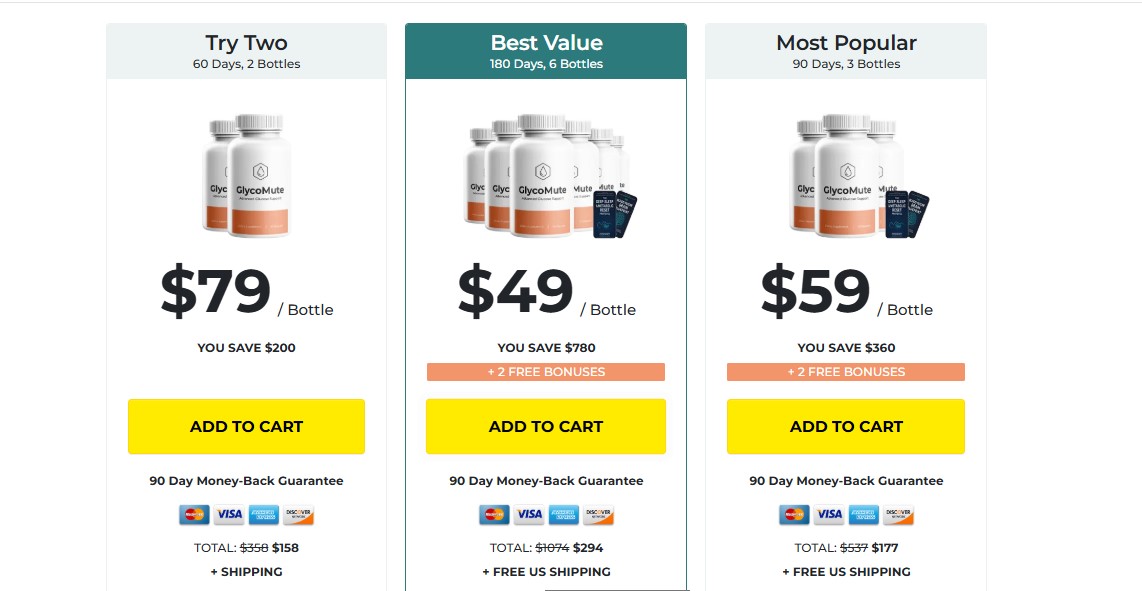The height and width of the screenshot is (591, 1142).
Task: Click Visa icon in Try Two package
Action: coord(229,515)
